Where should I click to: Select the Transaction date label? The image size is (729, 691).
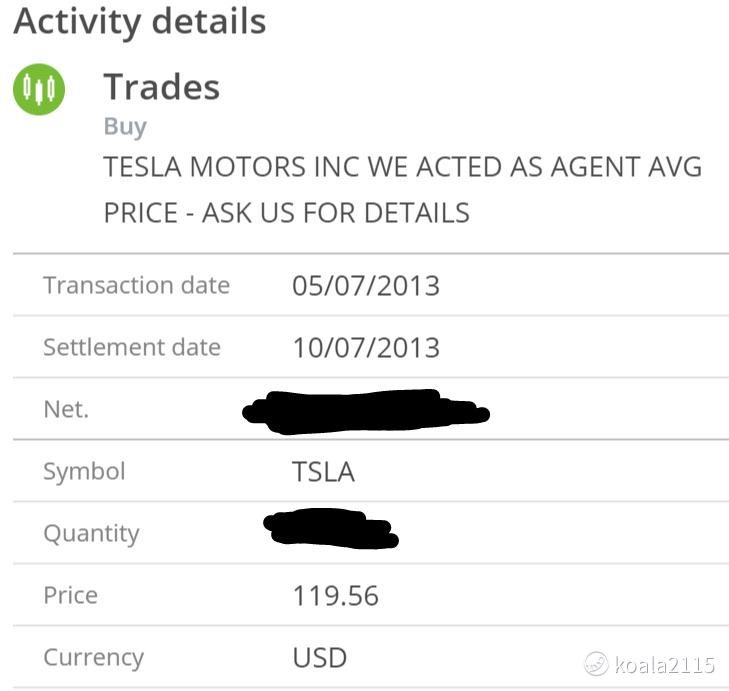pyautogui.click(x=137, y=285)
